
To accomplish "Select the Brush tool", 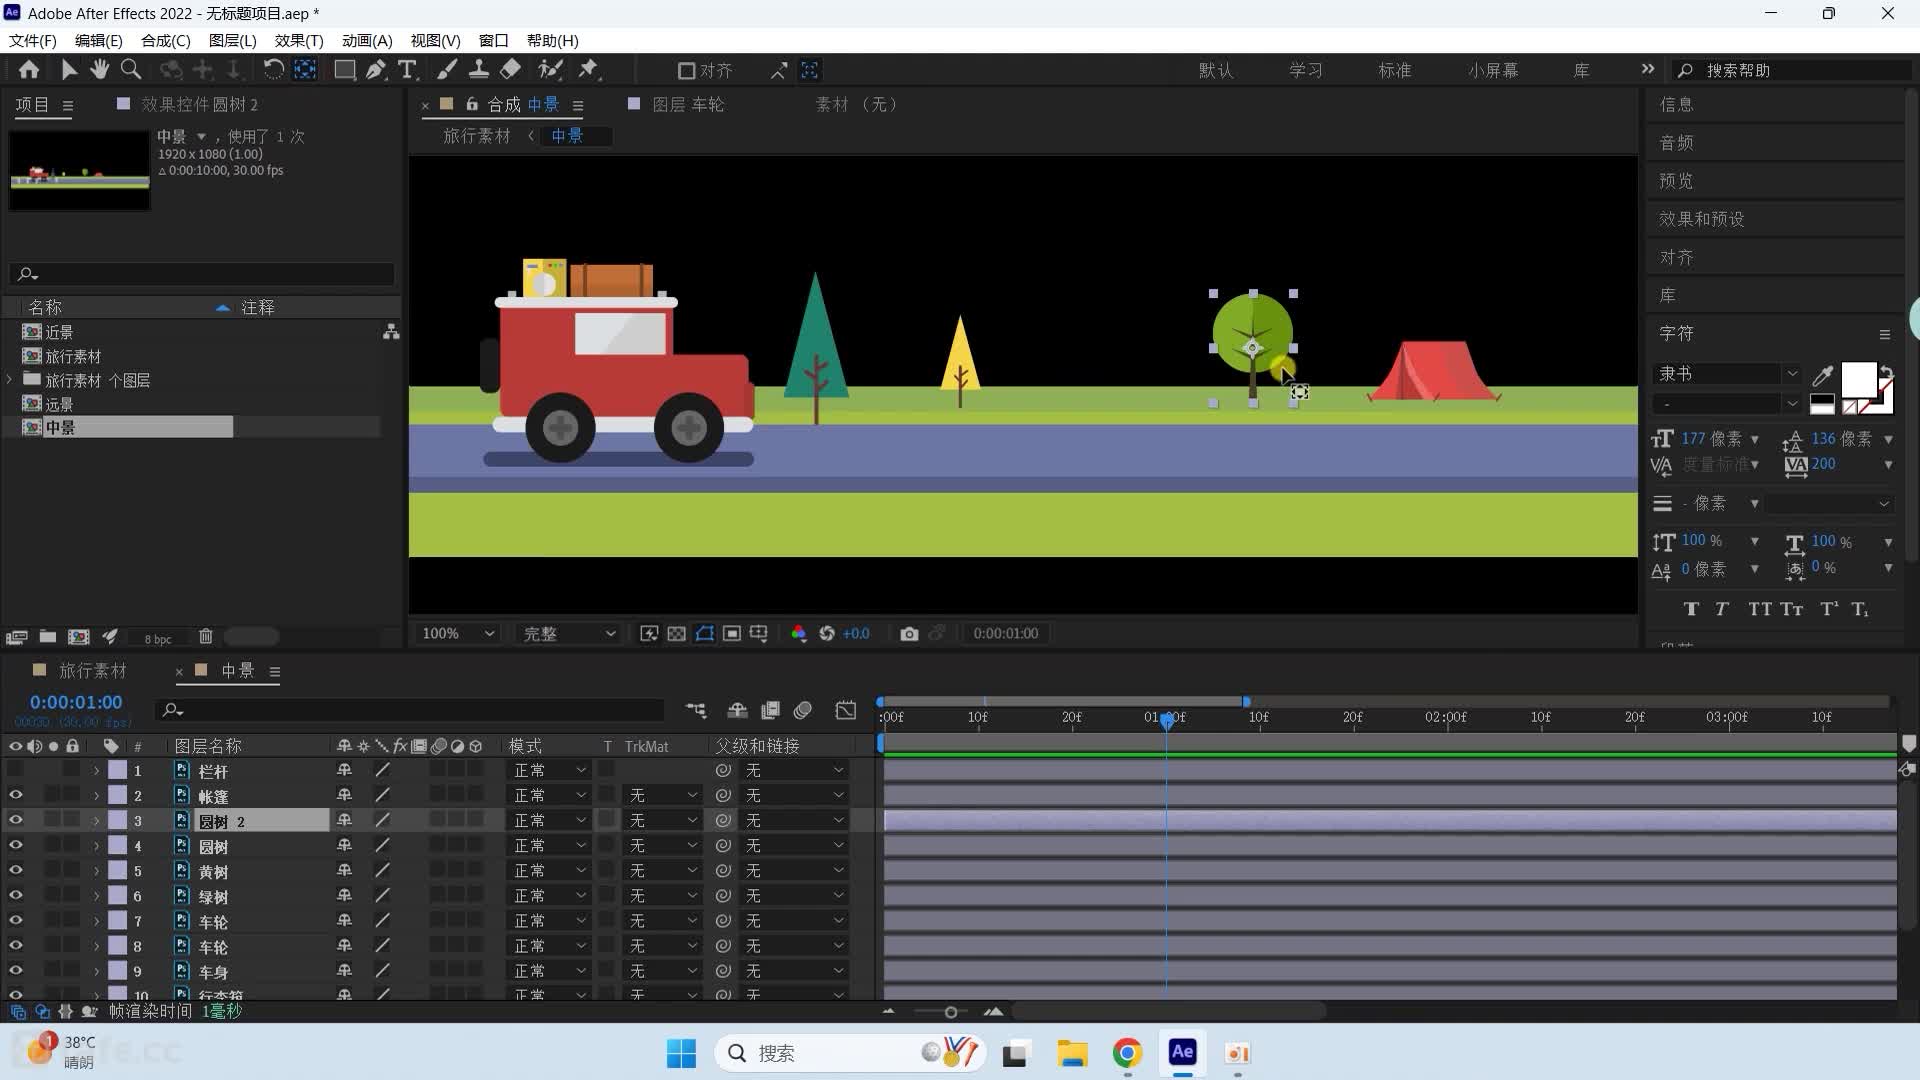I will click(x=447, y=70).
